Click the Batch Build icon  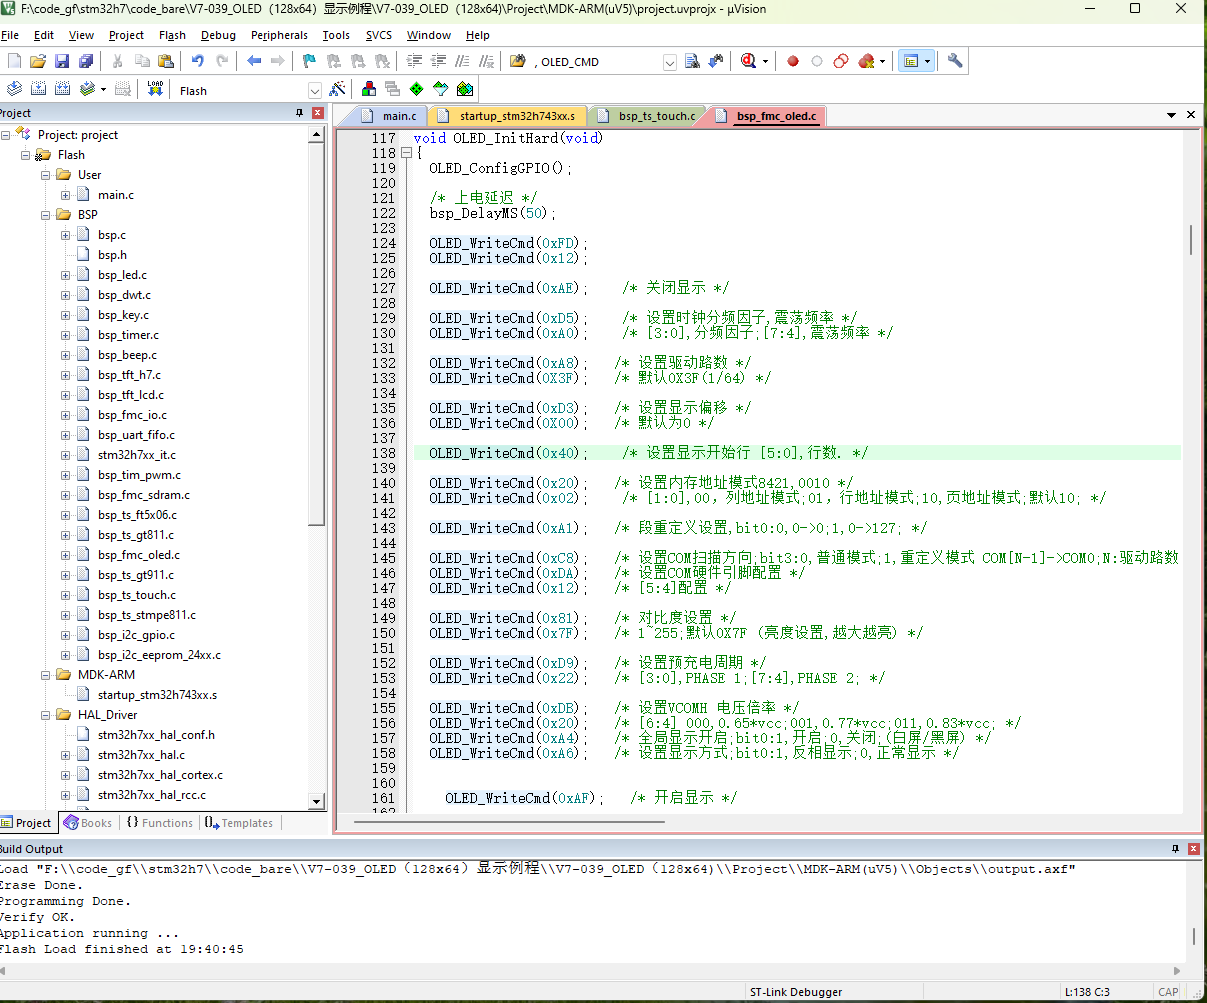tap(88, 89)
